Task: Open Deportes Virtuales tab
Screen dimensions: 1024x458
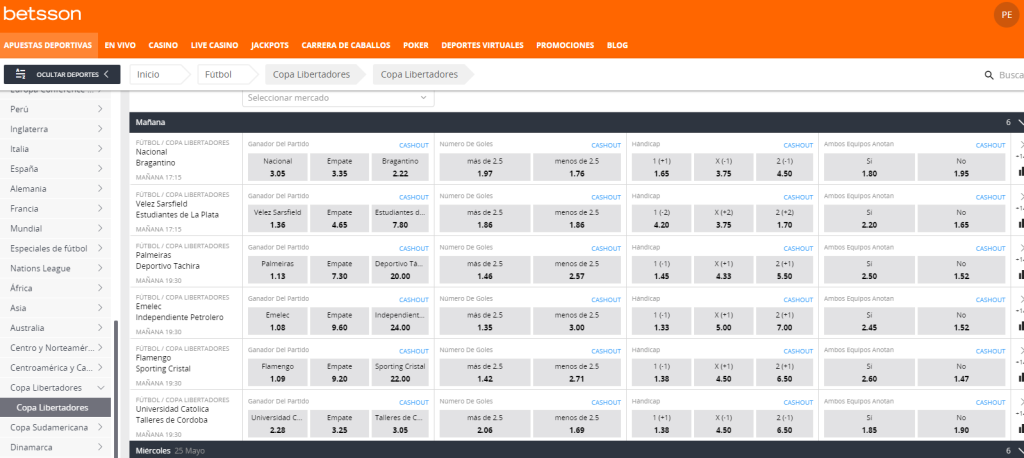Action: 483,46
